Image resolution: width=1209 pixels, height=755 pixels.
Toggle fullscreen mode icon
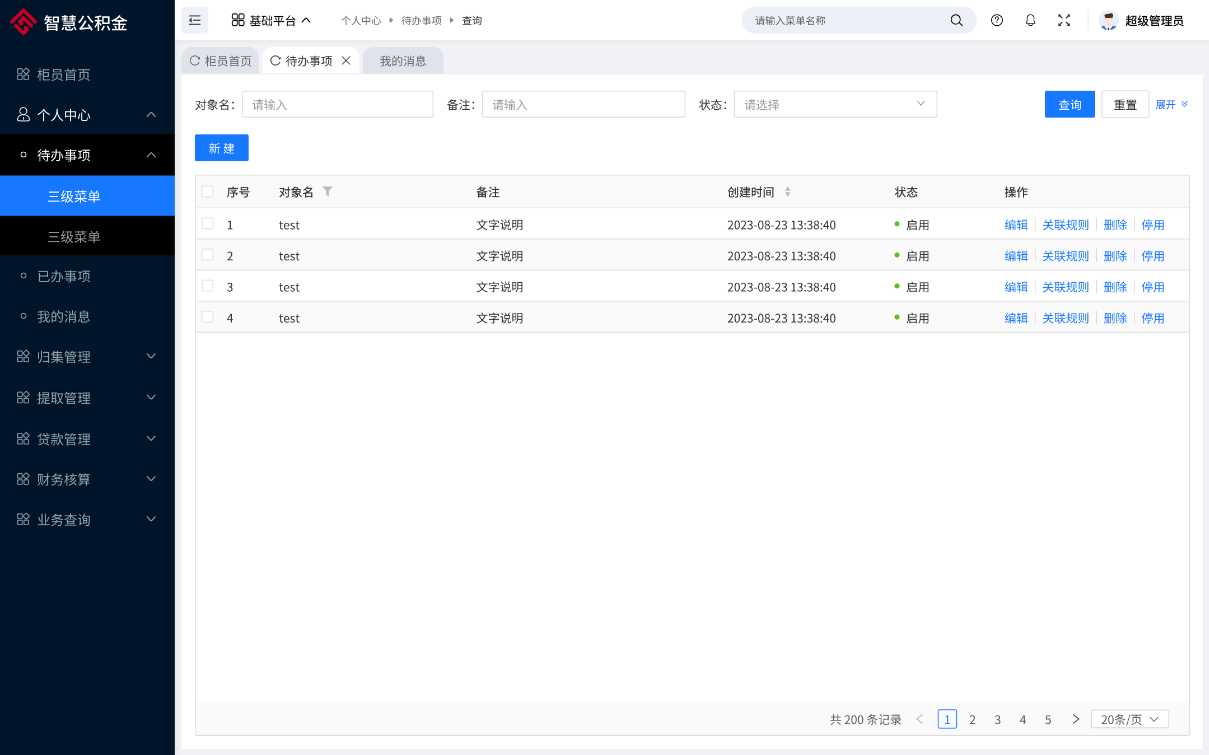pyautogui.click(x=1064, y=20)
